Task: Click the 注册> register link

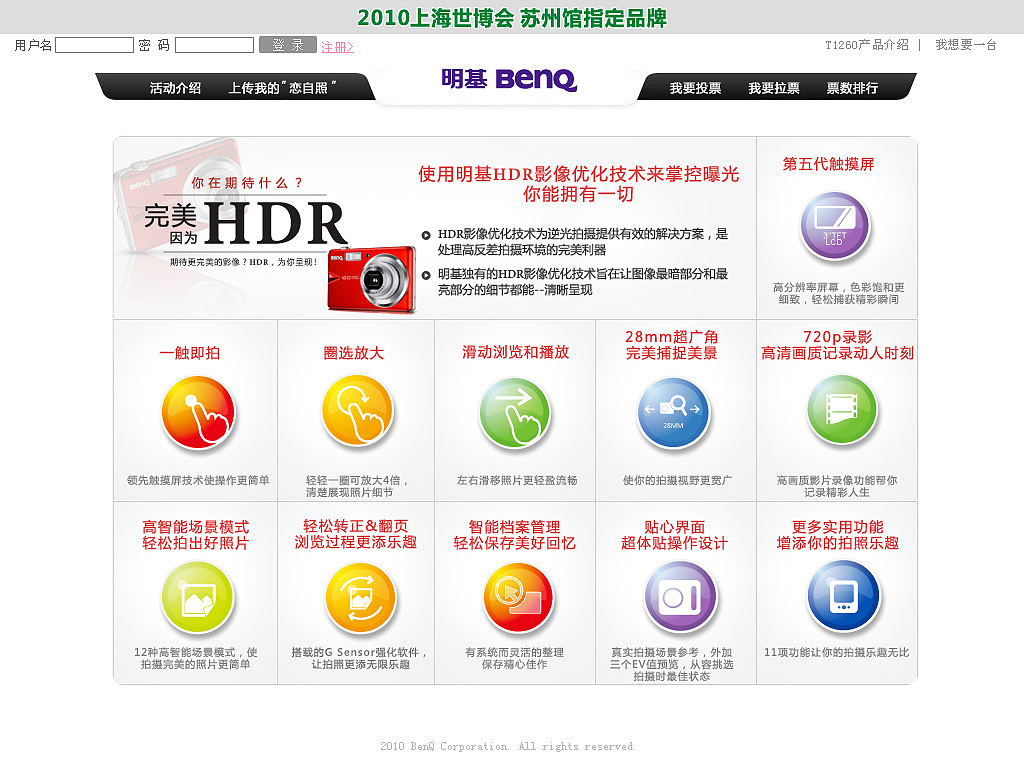Action: 337,46
